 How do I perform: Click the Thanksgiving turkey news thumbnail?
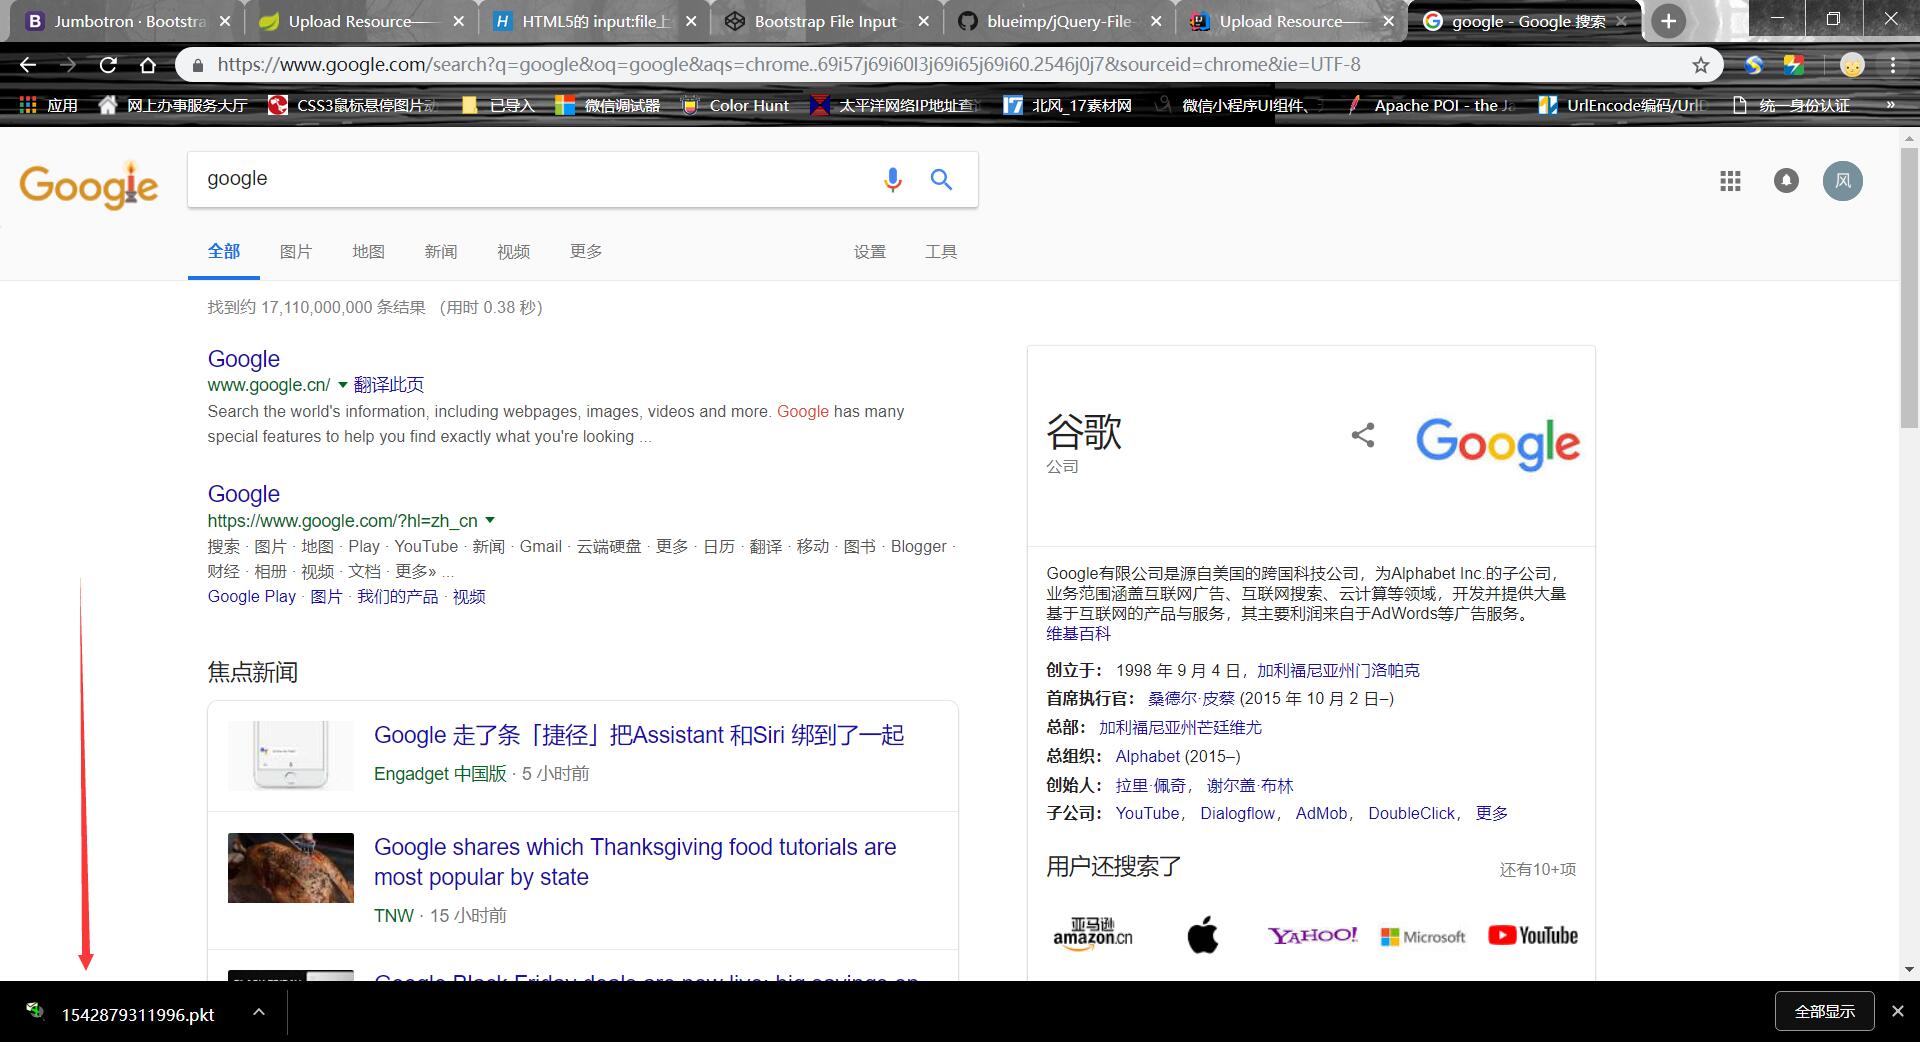coord(291,868)
